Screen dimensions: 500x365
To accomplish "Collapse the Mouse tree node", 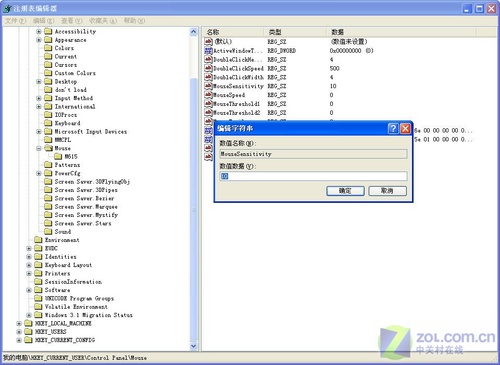I will tap(39, 148).
